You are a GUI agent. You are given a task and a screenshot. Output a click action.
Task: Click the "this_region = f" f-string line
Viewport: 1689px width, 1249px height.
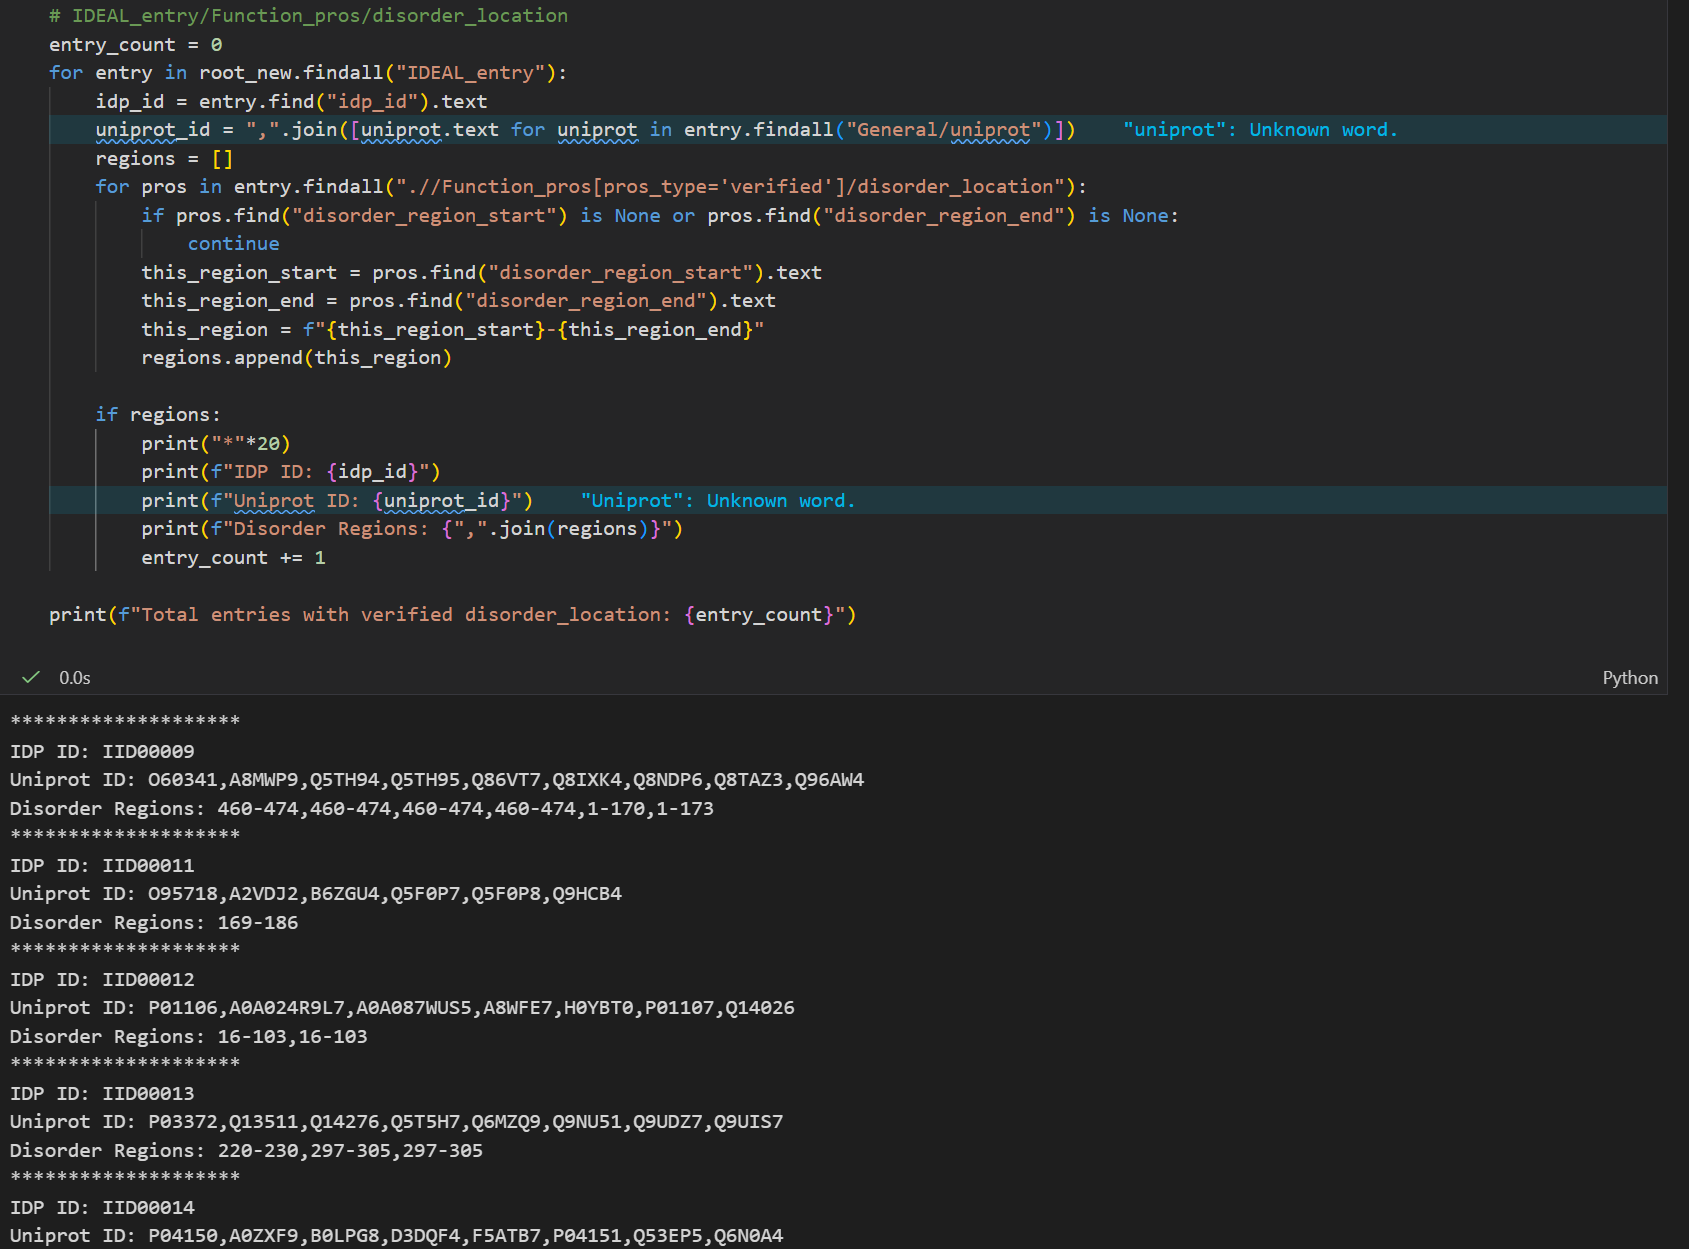(x=453, y=330)
